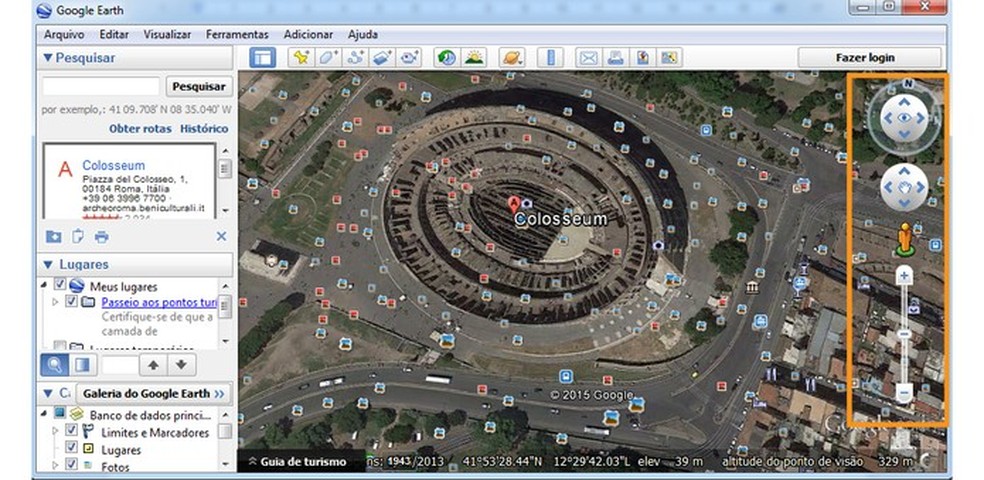Click the museum icon east of Colosseum
984x480 pixels.
(752, 287)
